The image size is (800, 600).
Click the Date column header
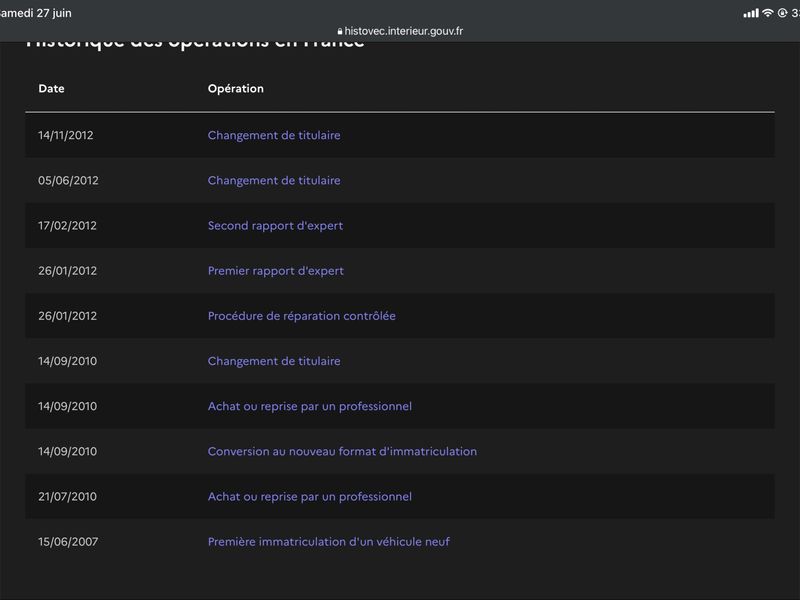[52, 88]
